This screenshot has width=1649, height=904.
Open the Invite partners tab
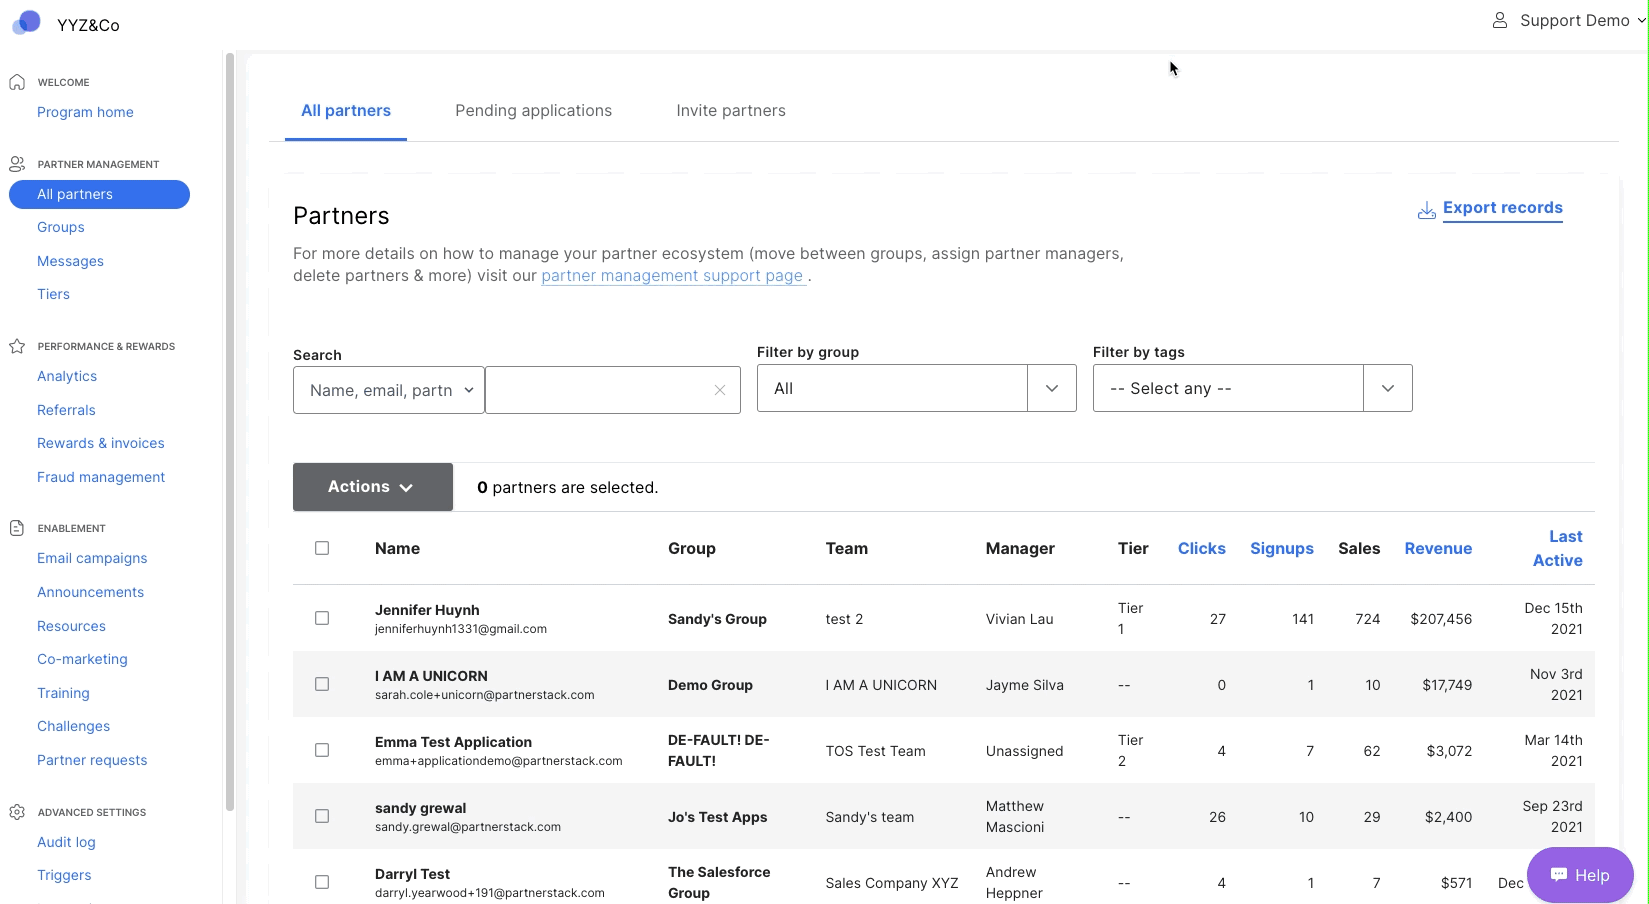[731, 111]
